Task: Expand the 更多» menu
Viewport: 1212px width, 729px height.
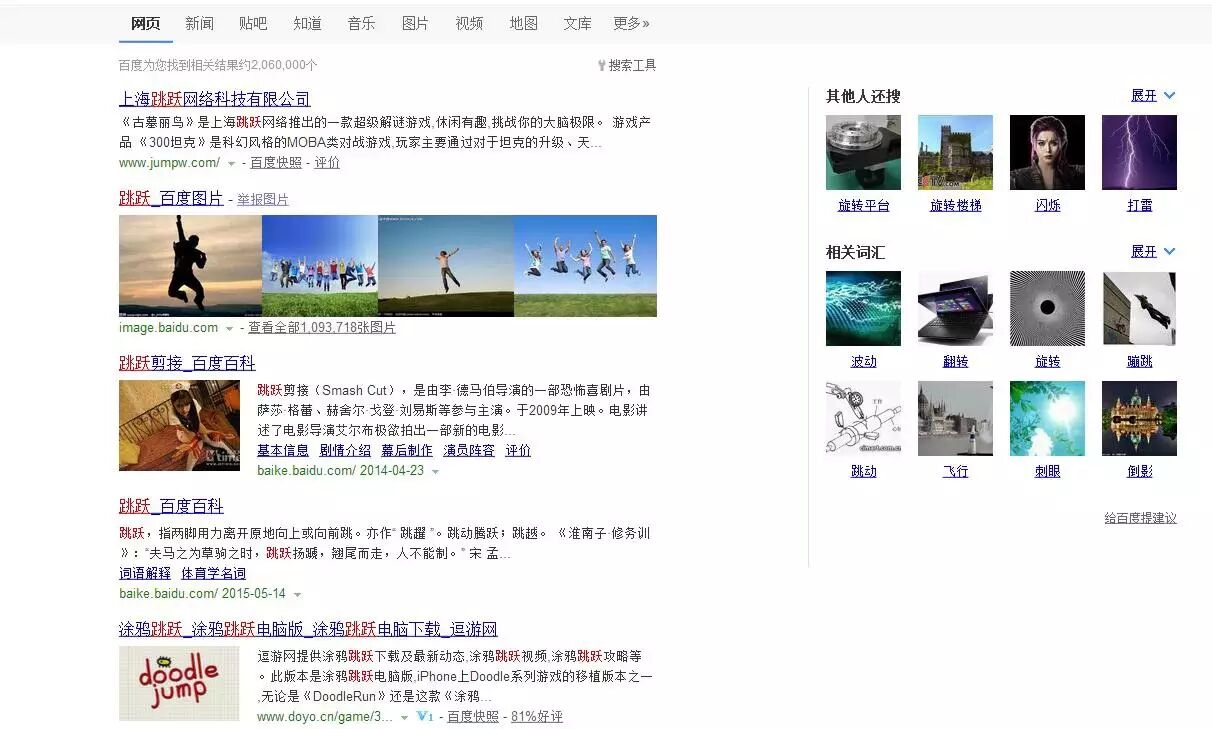Action: [x=631, y=23]
